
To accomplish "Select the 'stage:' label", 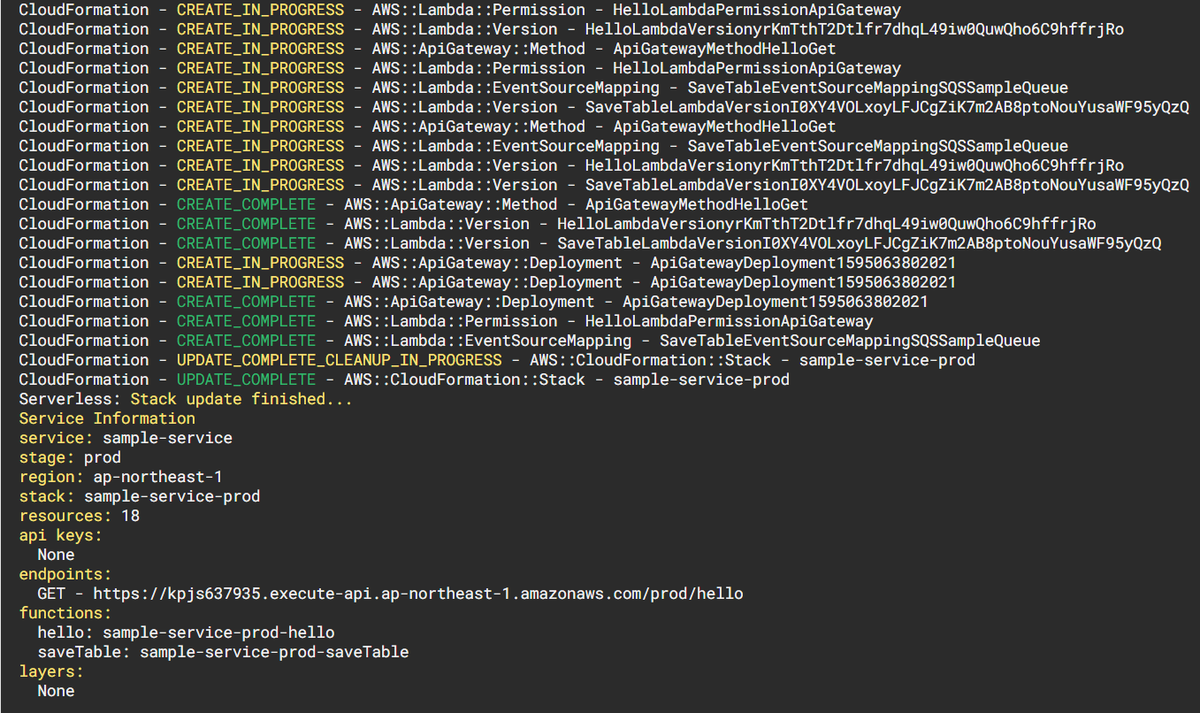I will tap(47, 458).
